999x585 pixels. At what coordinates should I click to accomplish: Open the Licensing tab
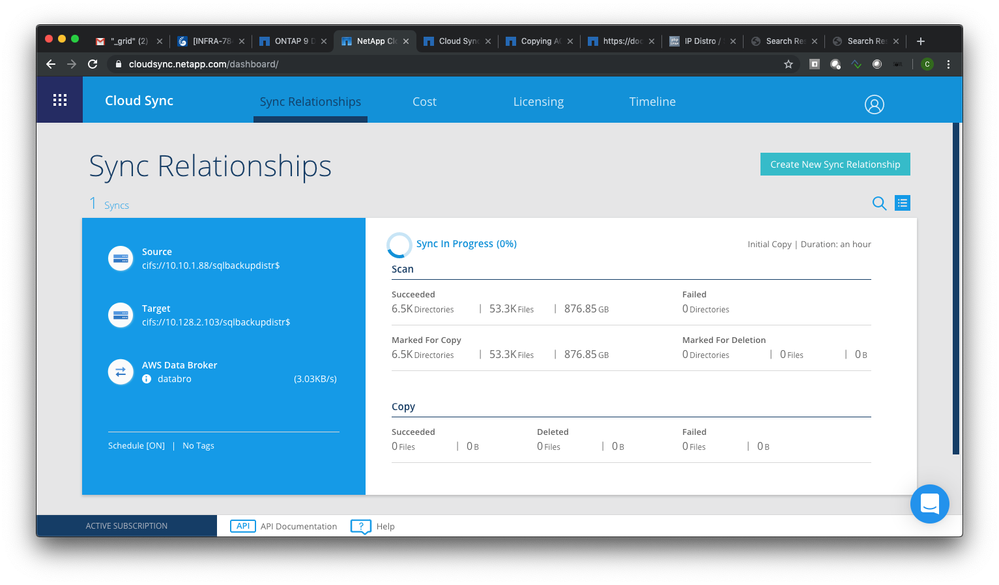tap(538, 101)
